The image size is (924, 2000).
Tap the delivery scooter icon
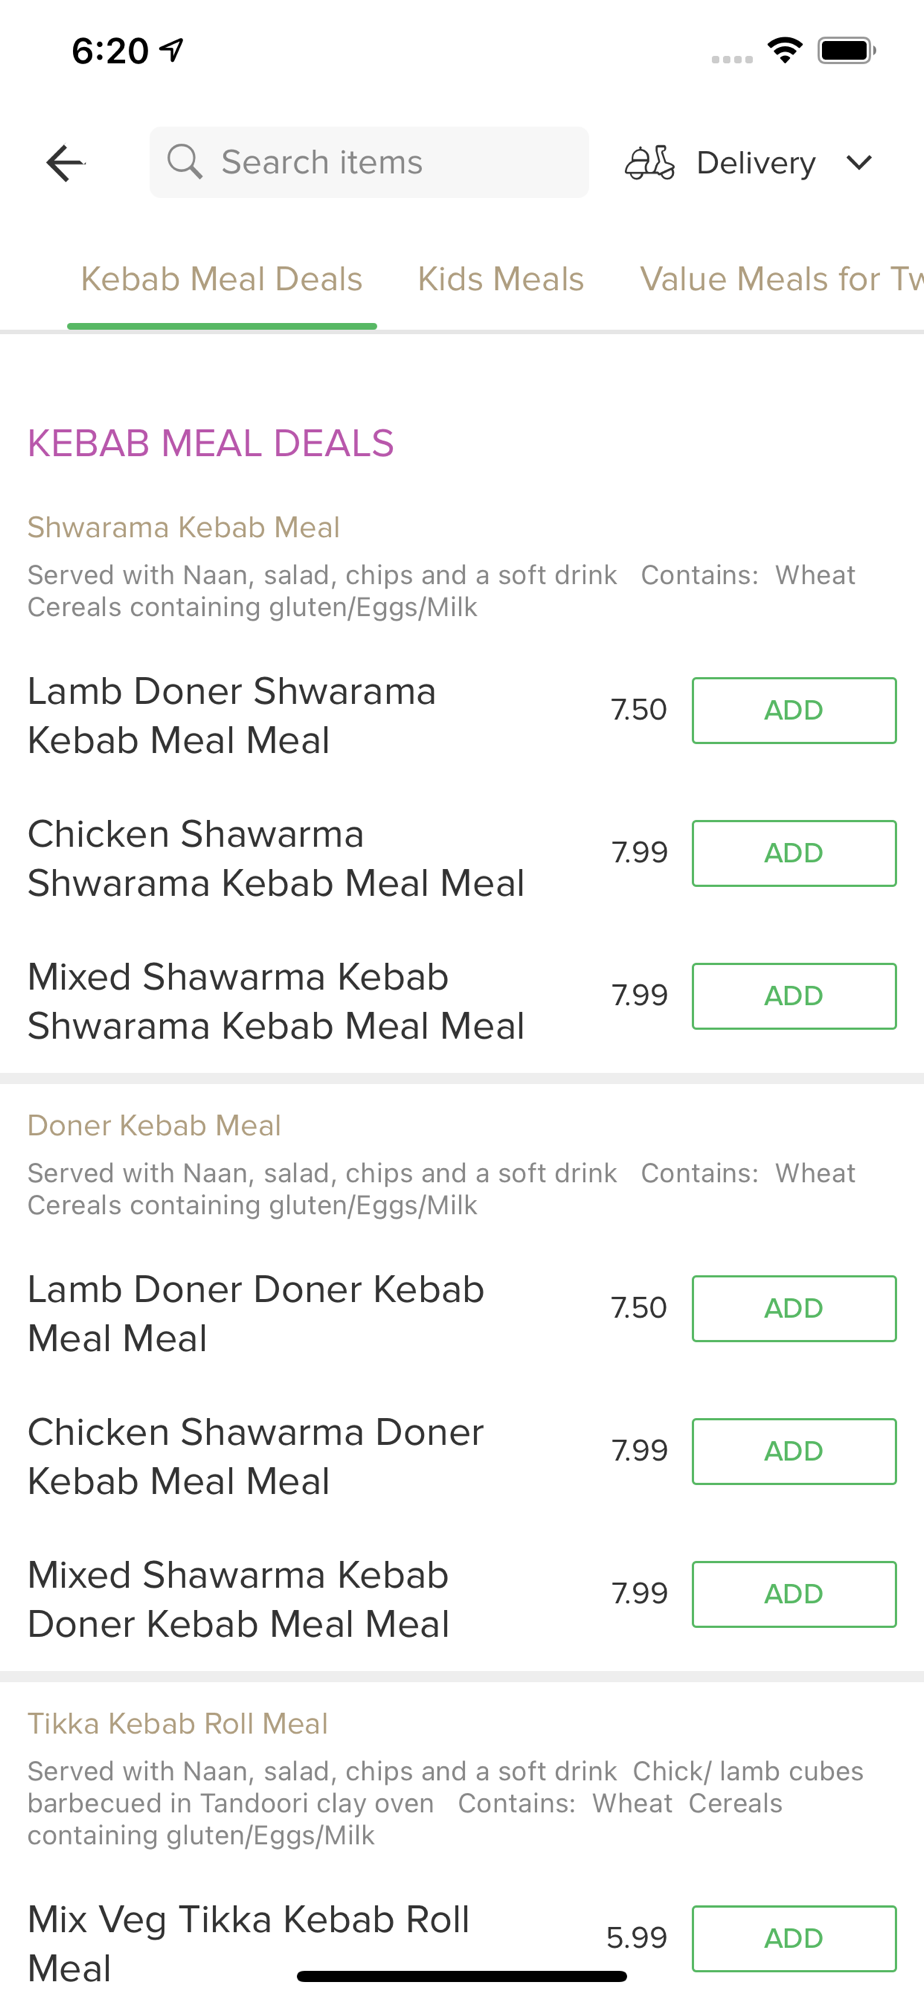click(650, 162)
